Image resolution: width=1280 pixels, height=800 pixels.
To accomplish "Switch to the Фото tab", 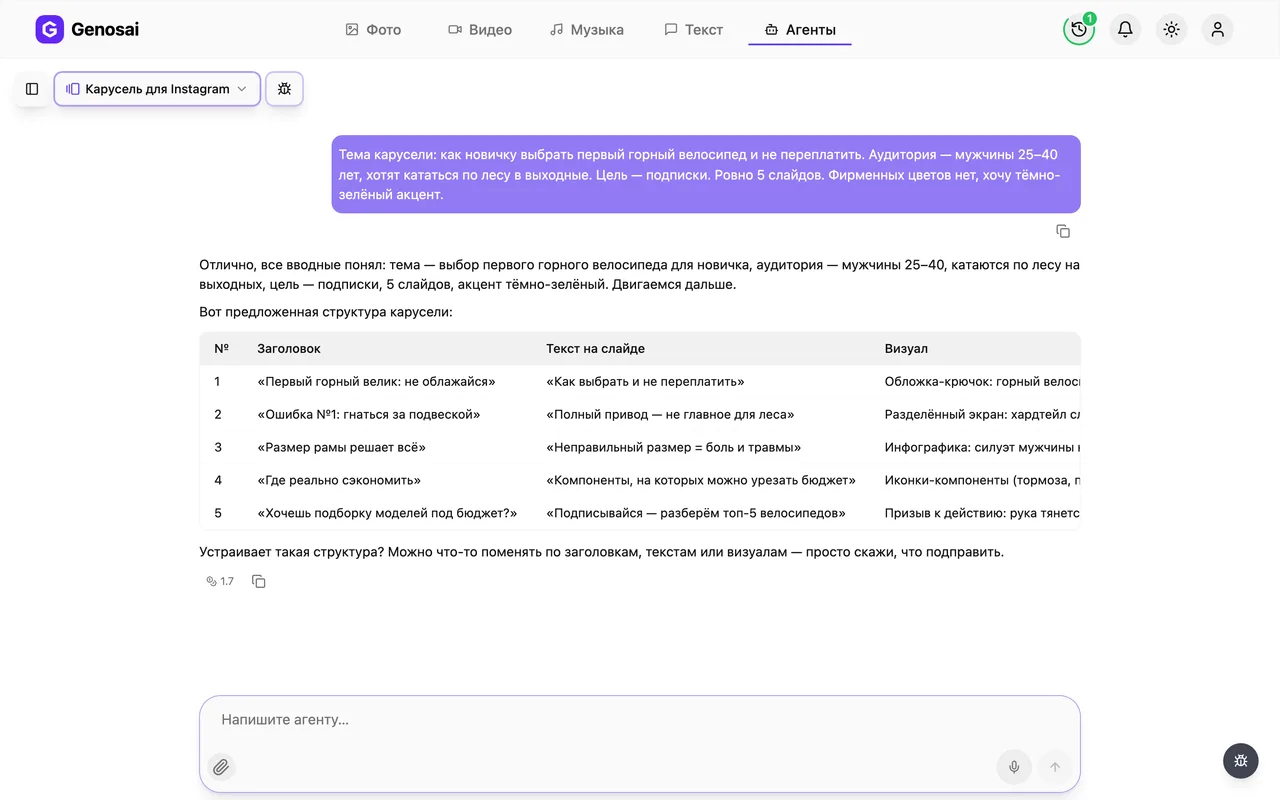I will (x=373, y=30).
